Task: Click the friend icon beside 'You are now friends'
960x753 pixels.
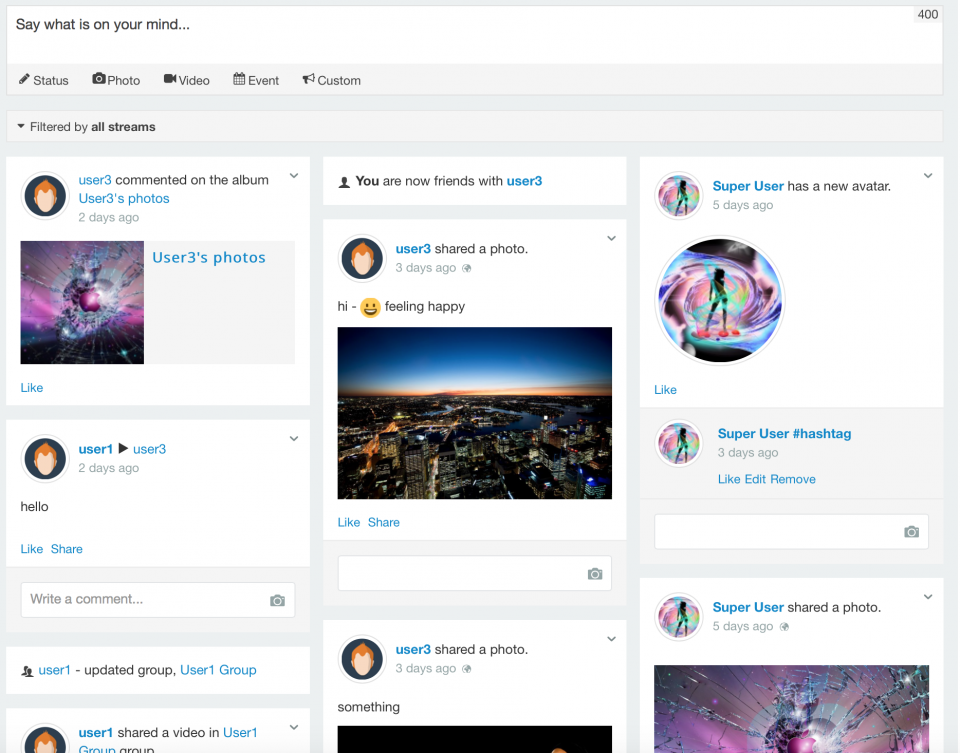Action: (344, 182)
